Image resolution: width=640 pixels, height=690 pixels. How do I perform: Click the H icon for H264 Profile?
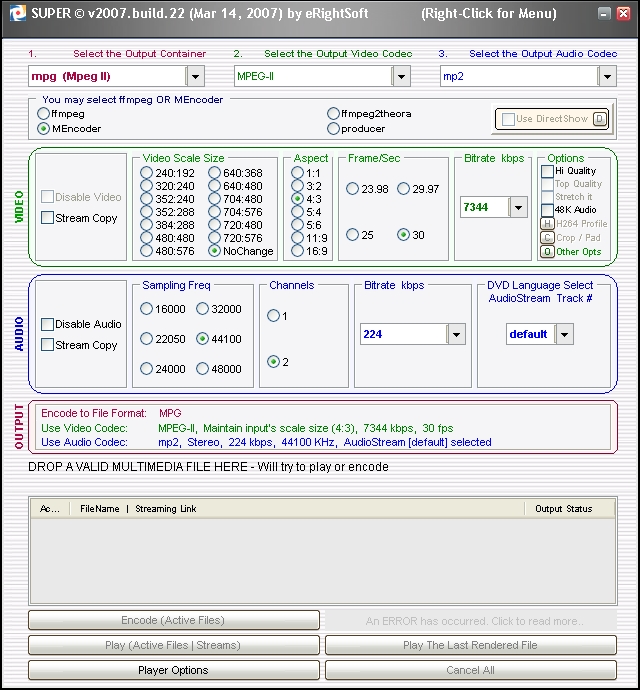click(x=547, y=224)
